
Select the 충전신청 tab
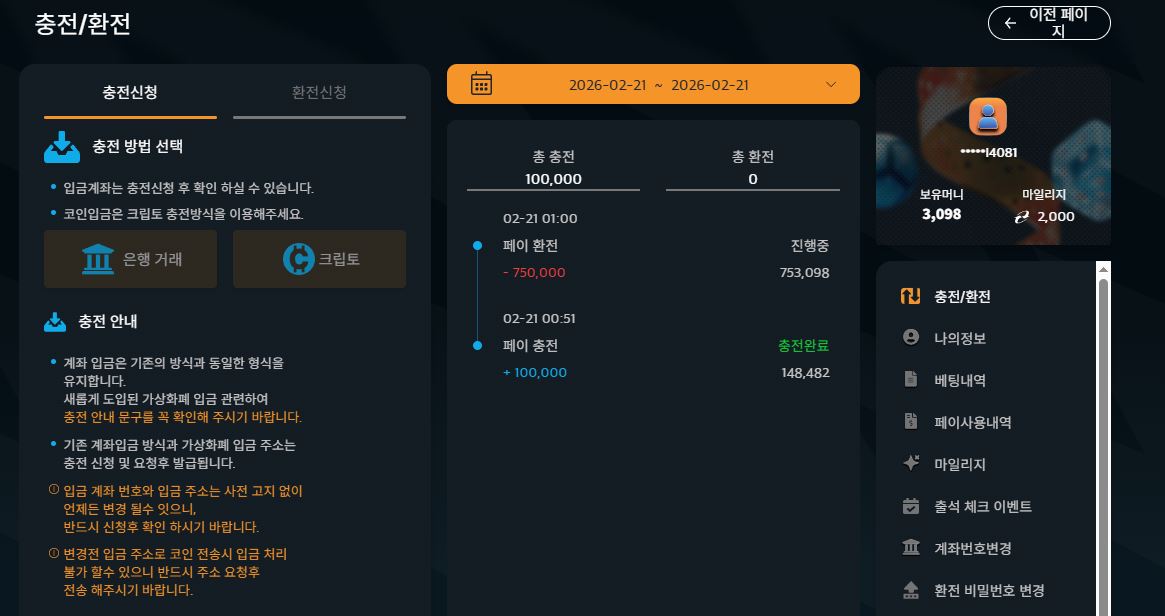[x=130, y=92]
